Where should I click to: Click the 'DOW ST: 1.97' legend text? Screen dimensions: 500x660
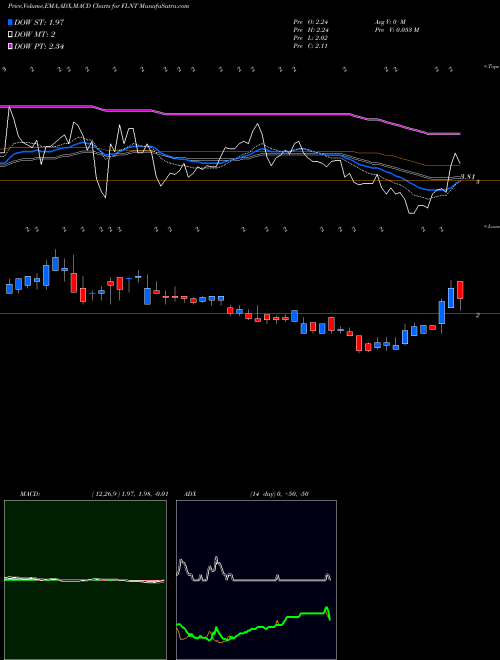coord(39,22)
